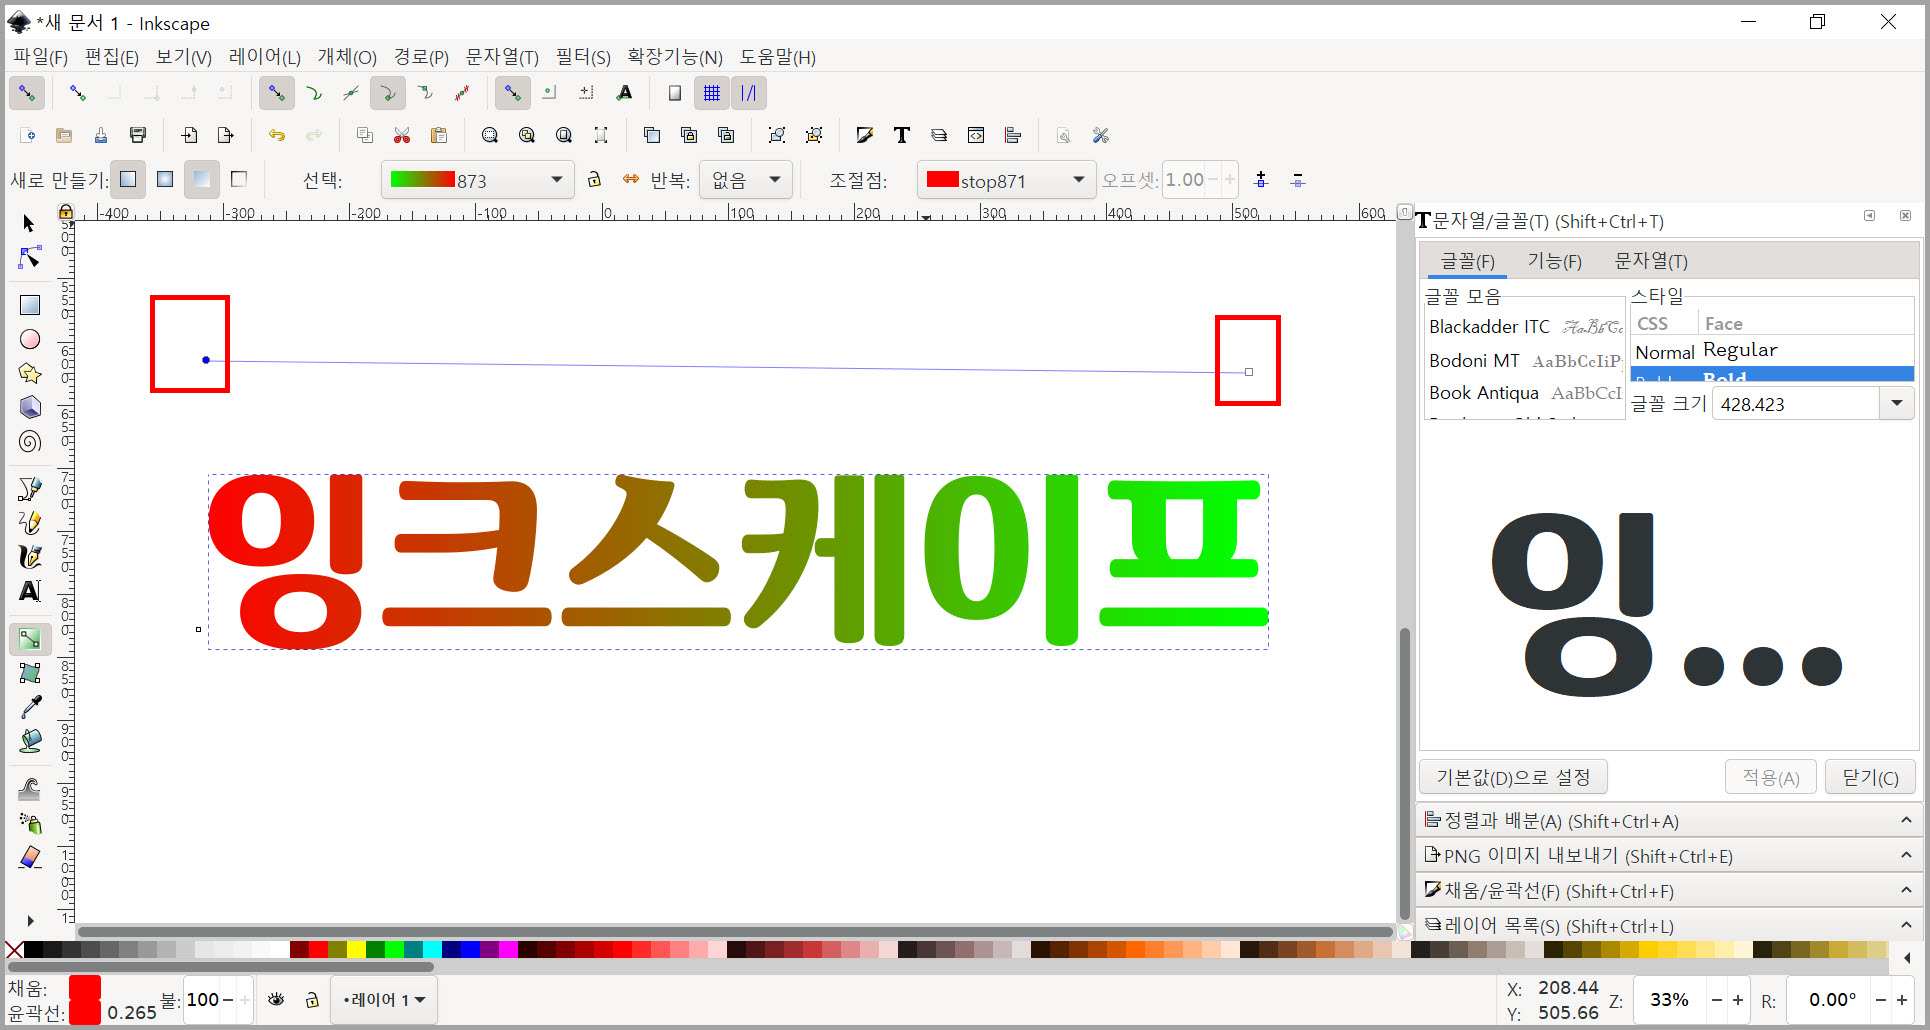Screen dimensions: 1930x1030
Task: Activate the Spray tool
Action: tap(30, 823)
